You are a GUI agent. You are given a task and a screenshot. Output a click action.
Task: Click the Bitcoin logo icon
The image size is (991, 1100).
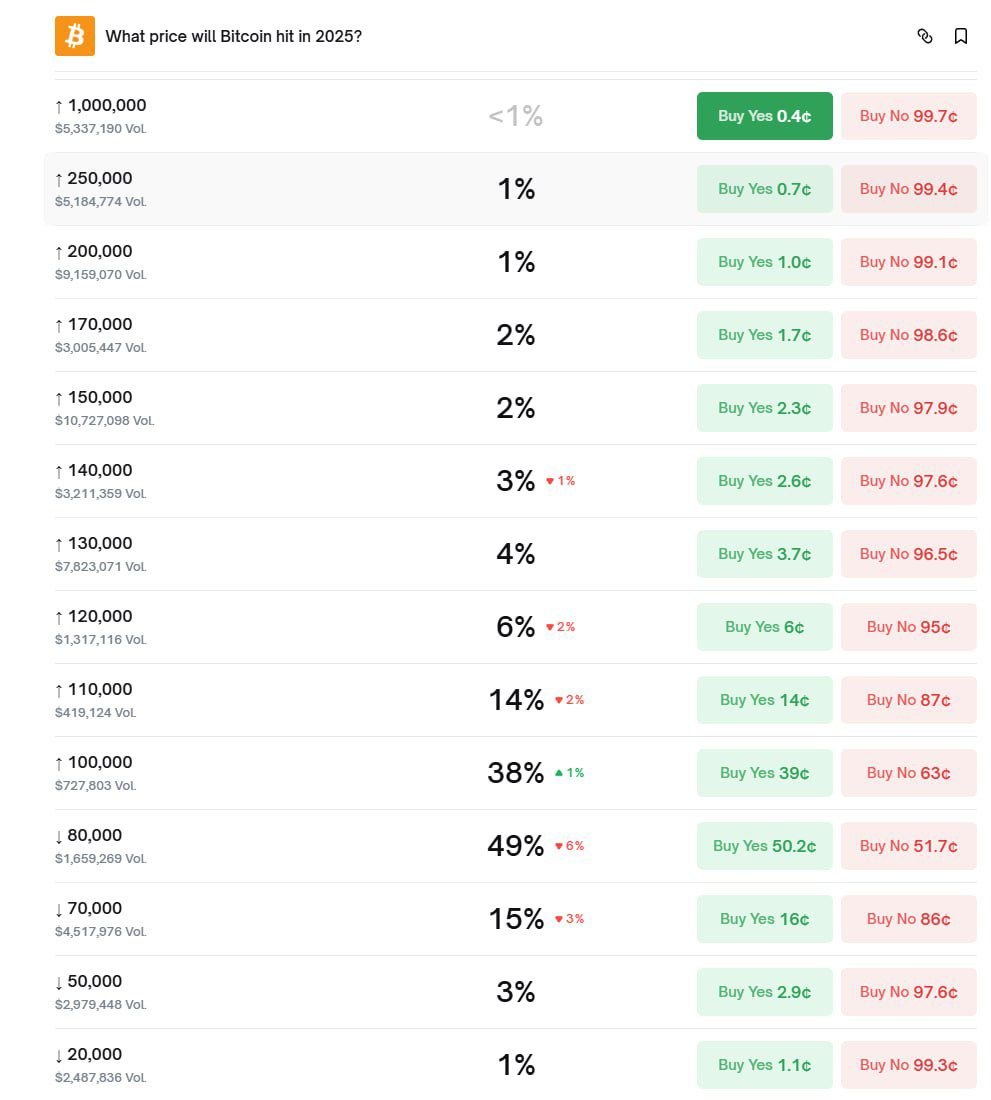click(75, 36)
